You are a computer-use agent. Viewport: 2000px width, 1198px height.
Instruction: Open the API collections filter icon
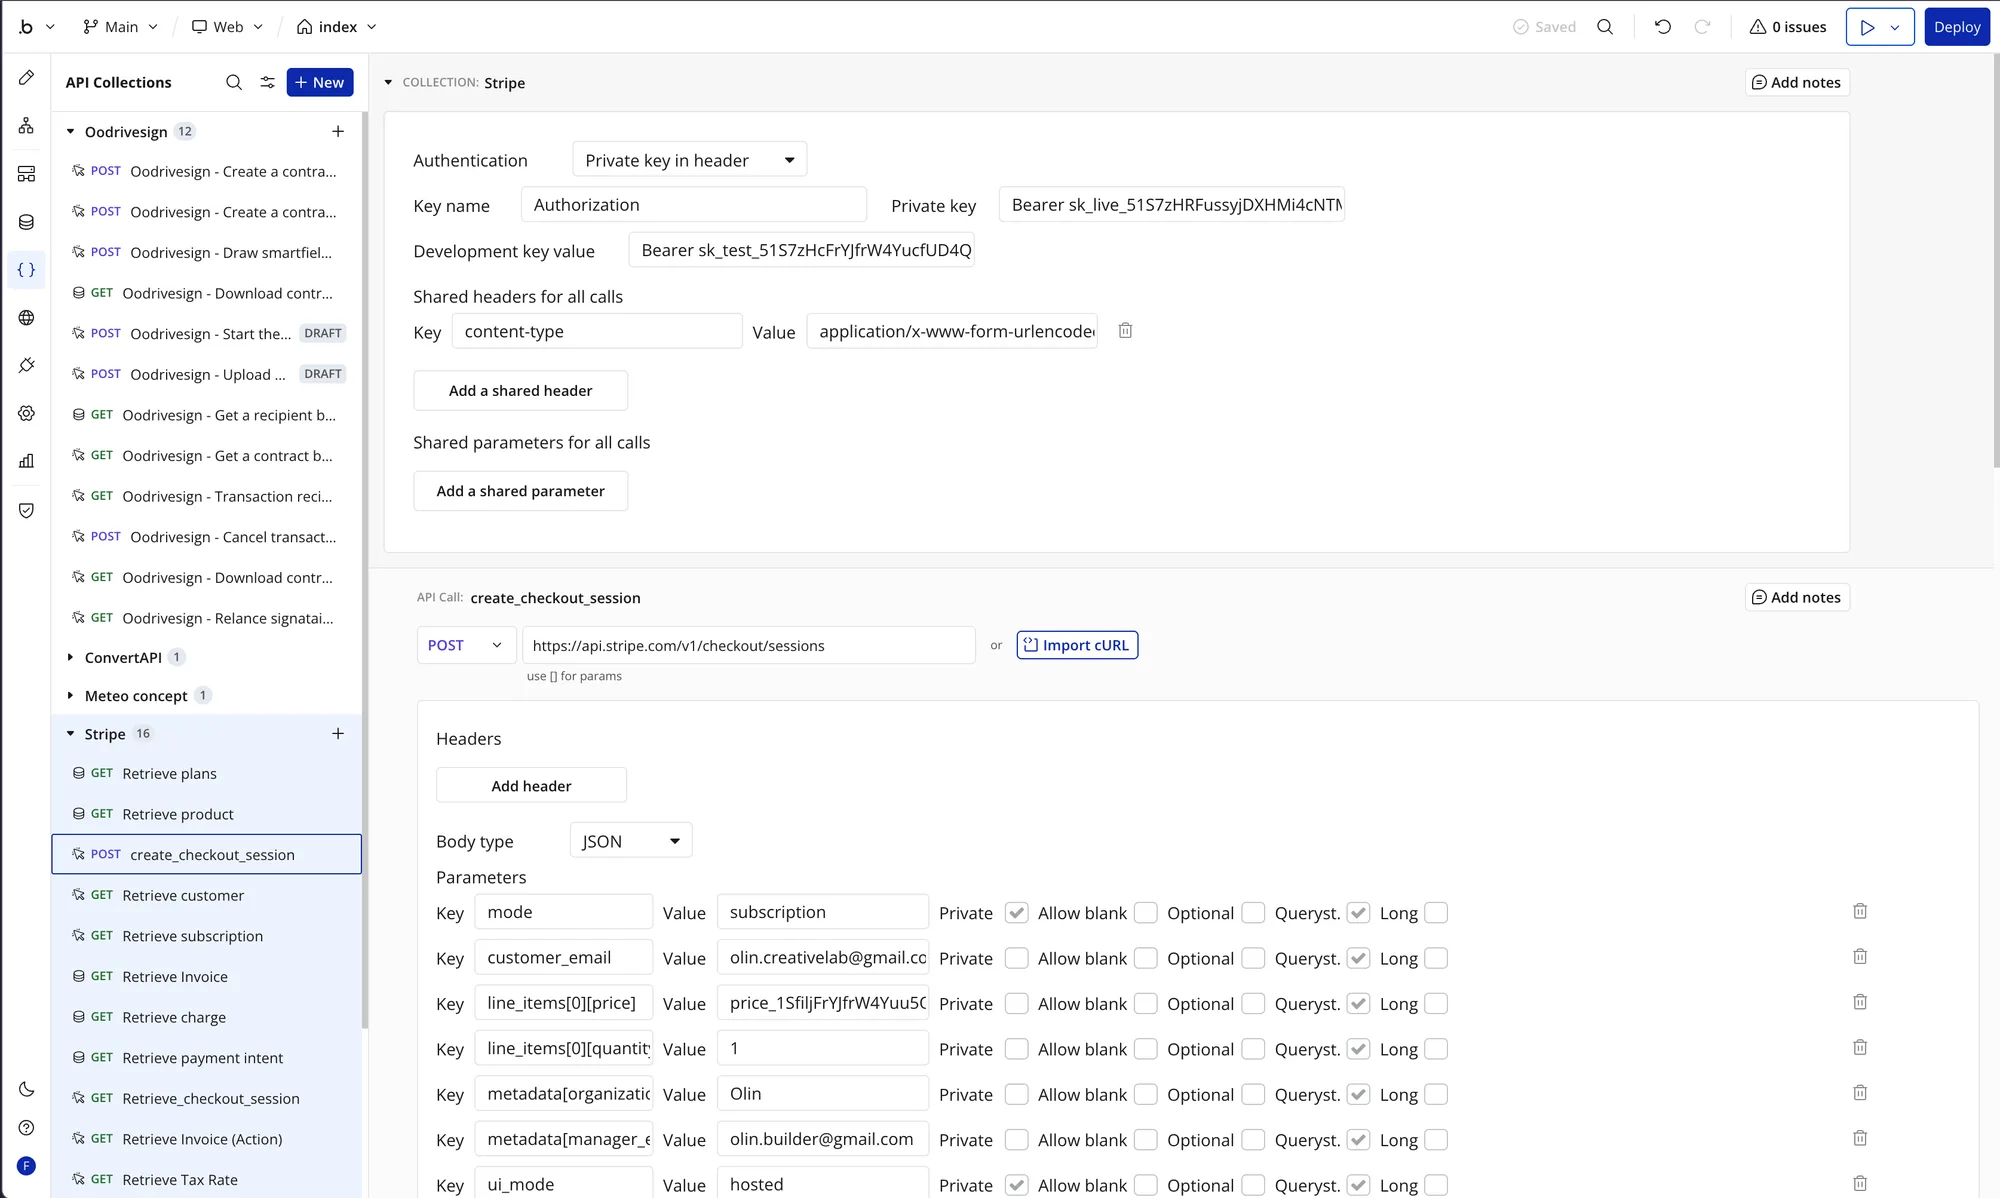coord(267,82)
